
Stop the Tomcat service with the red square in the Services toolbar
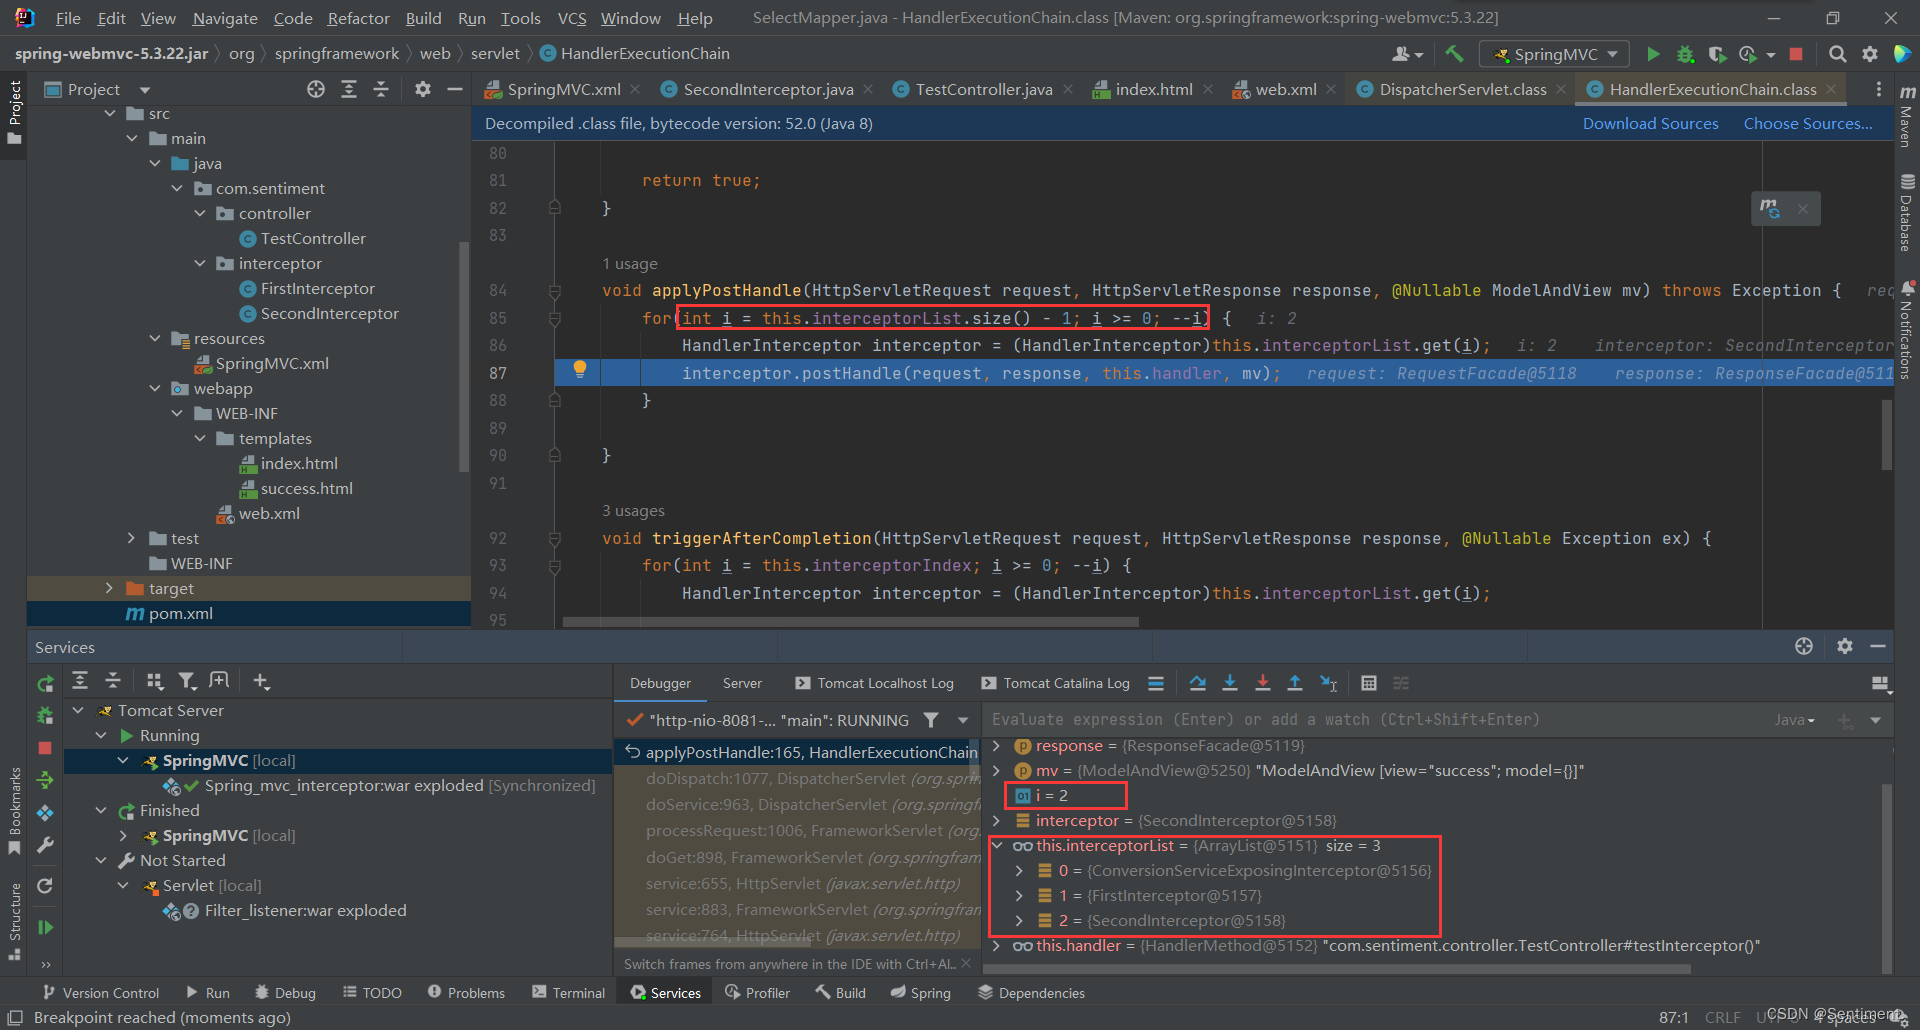45,748
